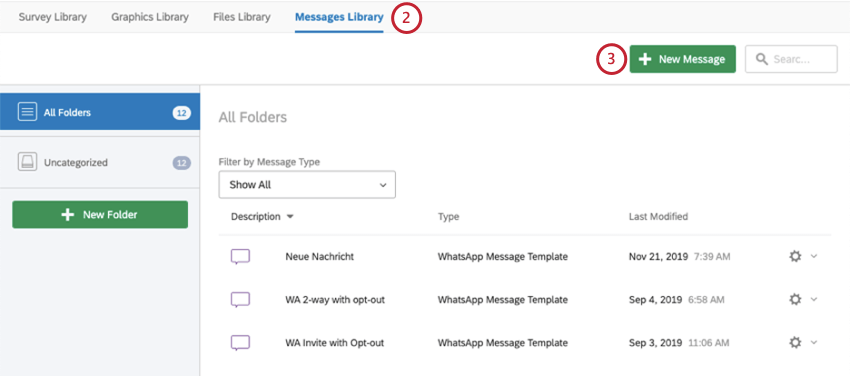Click the message icon for WA Invite with Opt-out
Viewport: 850px width, 376px height.
click(x=240, y=343)
